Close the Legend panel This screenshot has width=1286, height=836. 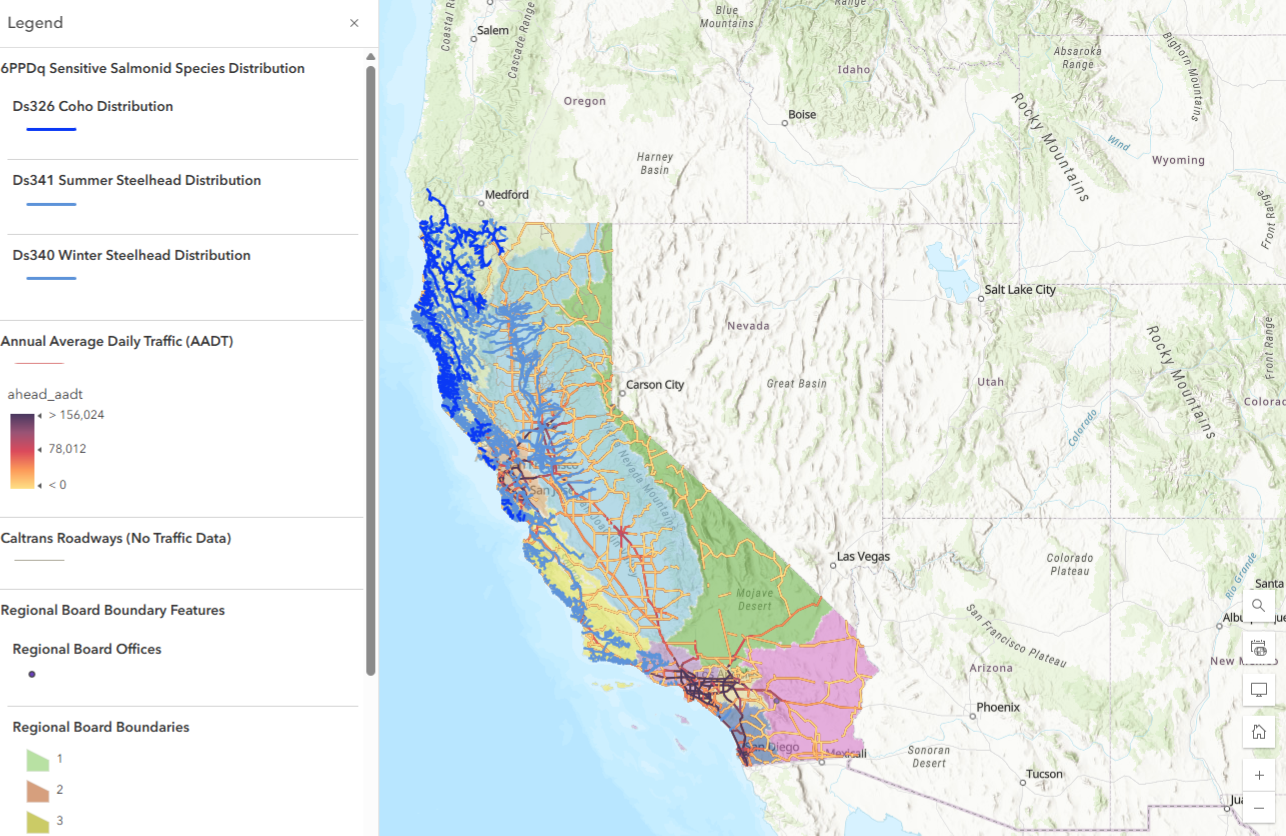click(353, 22)
